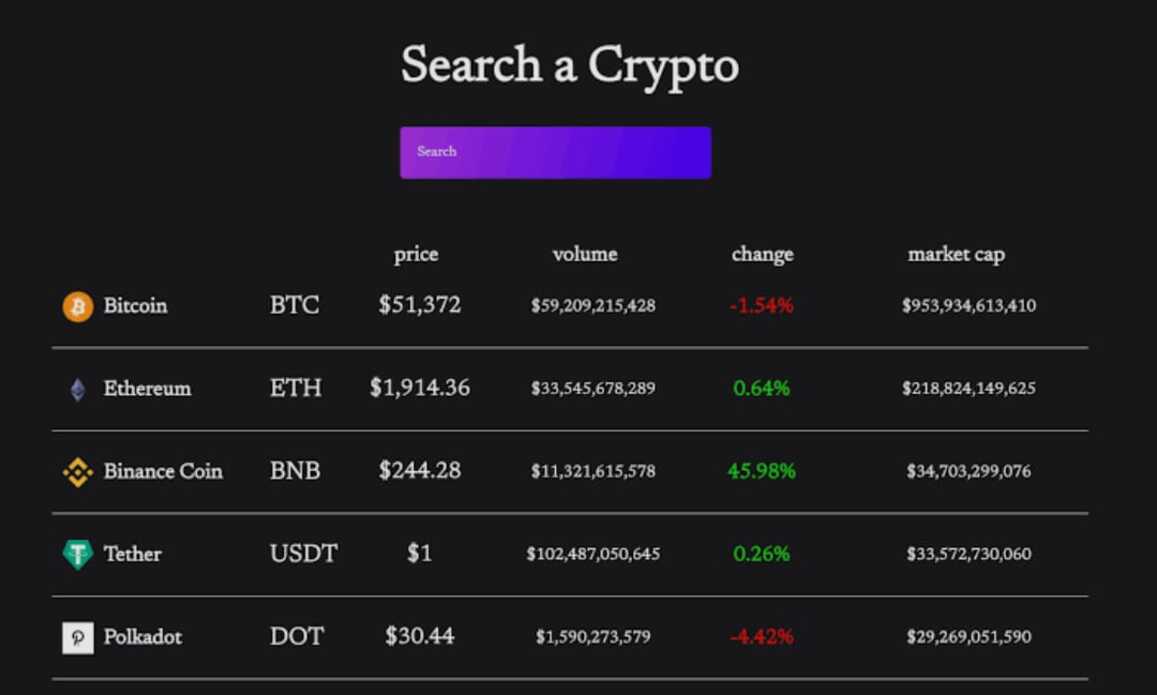Image resolution: width=1157 pixels, height=695 pixels.
Task: Open the Polkadot name entry
Action: click(x=142, y=636)
